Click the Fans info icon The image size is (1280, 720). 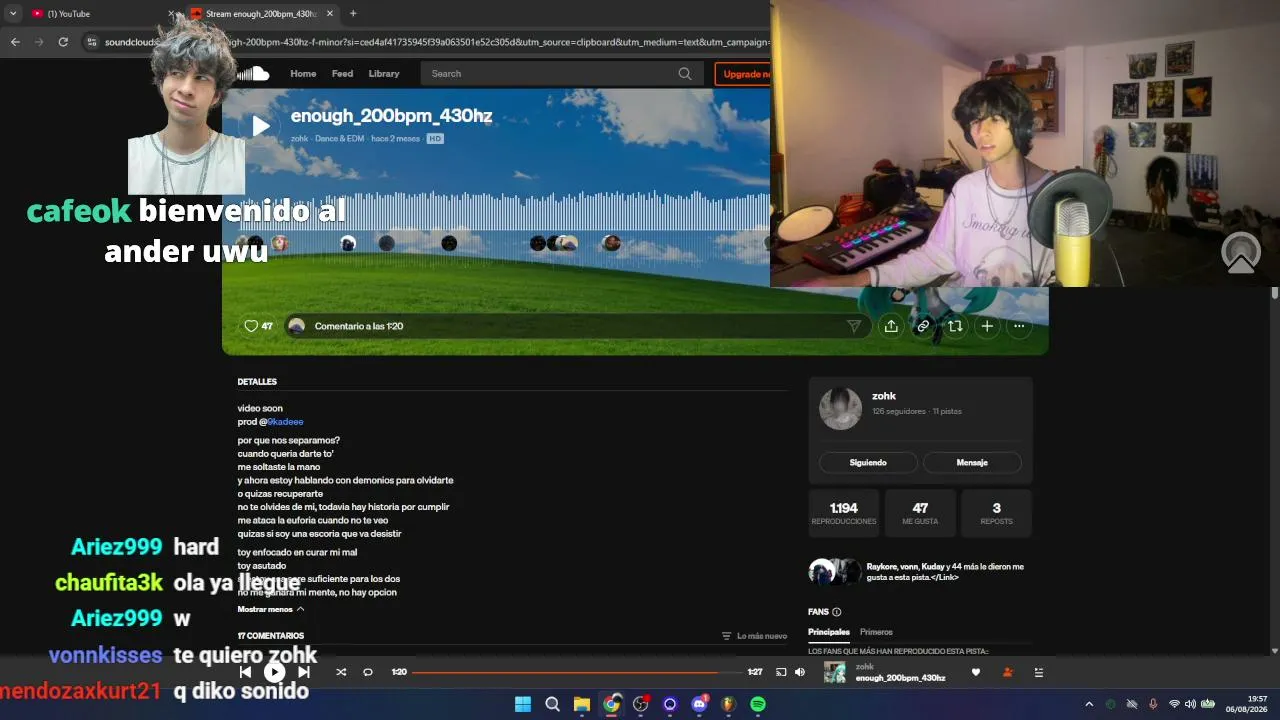click(837, 612)
